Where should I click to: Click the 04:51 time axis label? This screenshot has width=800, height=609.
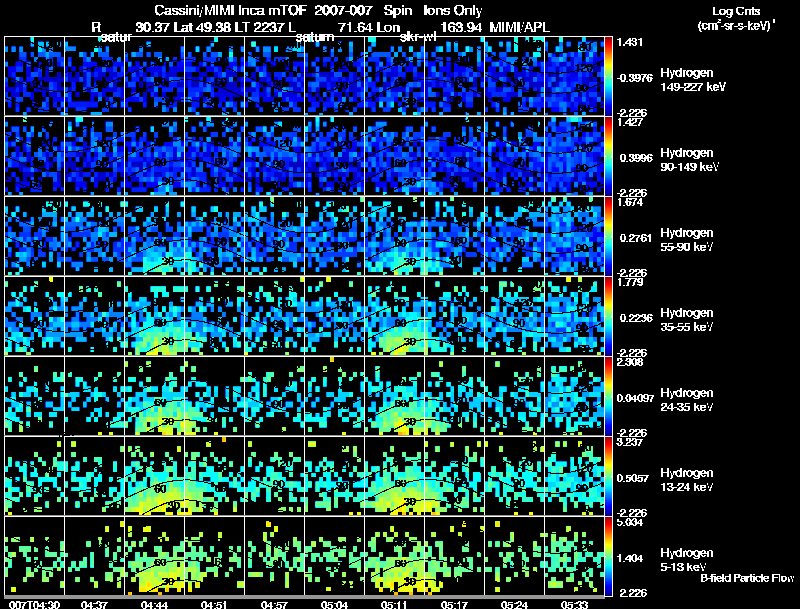click(x=214, y=604)
